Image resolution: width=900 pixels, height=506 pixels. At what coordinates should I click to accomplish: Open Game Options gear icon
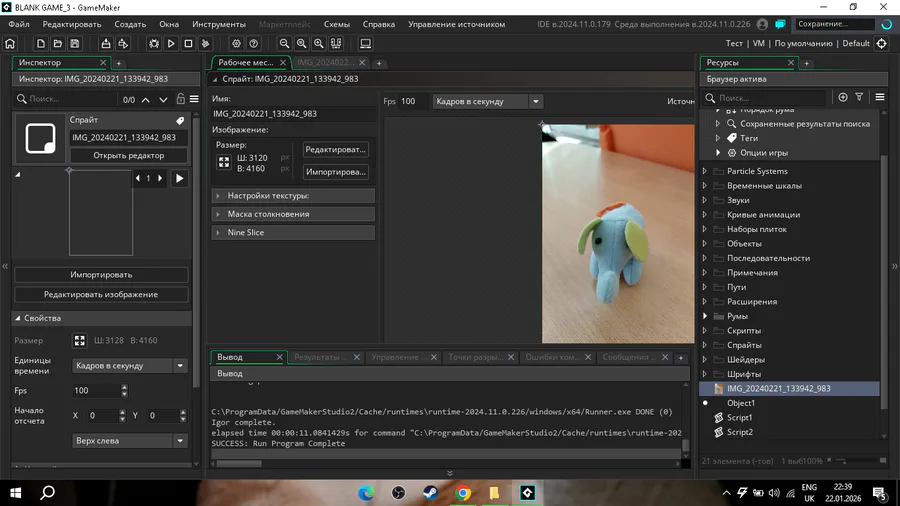click(x=236, y=44)
